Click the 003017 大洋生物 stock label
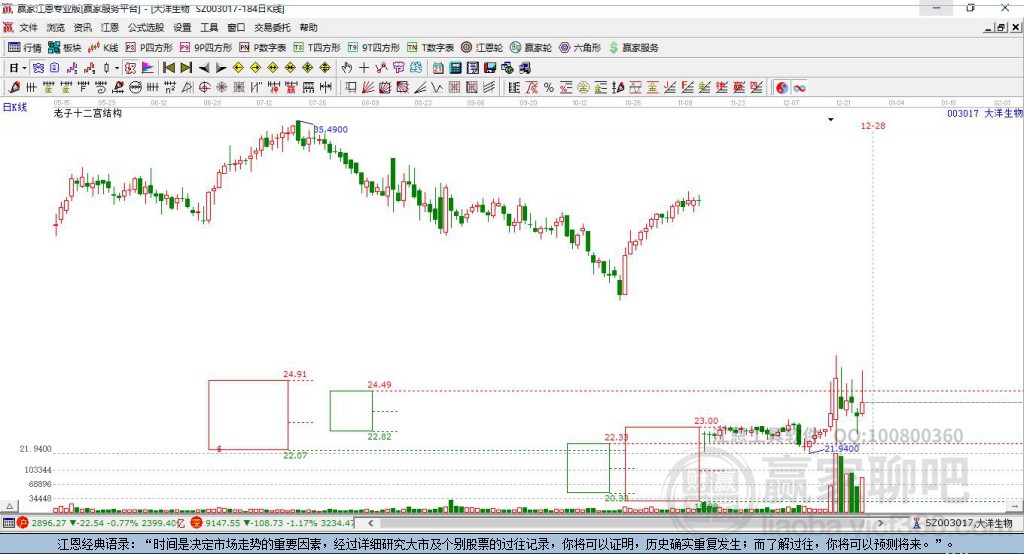Viewport: 1024px width, 554px height. pyautogui.click(x=984, y=114)
